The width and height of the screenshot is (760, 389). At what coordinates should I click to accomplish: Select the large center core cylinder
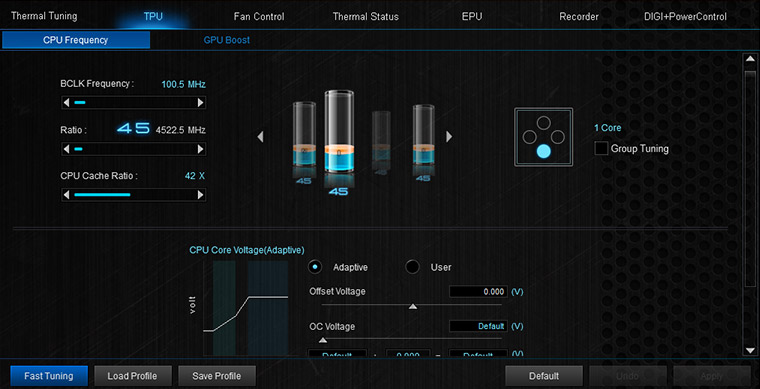(x=339, y=131)
